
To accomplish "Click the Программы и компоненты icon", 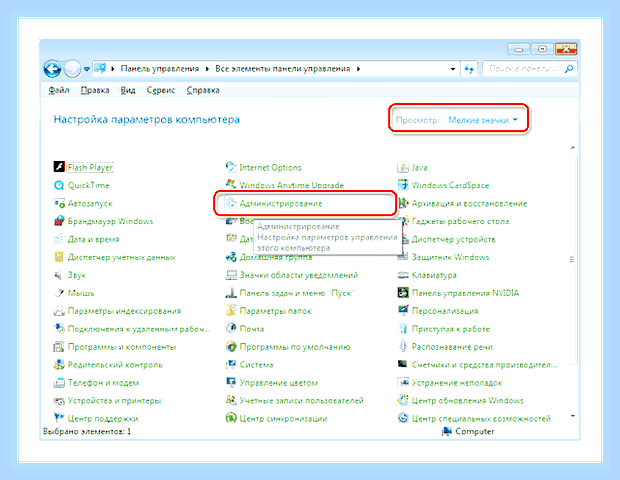I will pos(59,347).
